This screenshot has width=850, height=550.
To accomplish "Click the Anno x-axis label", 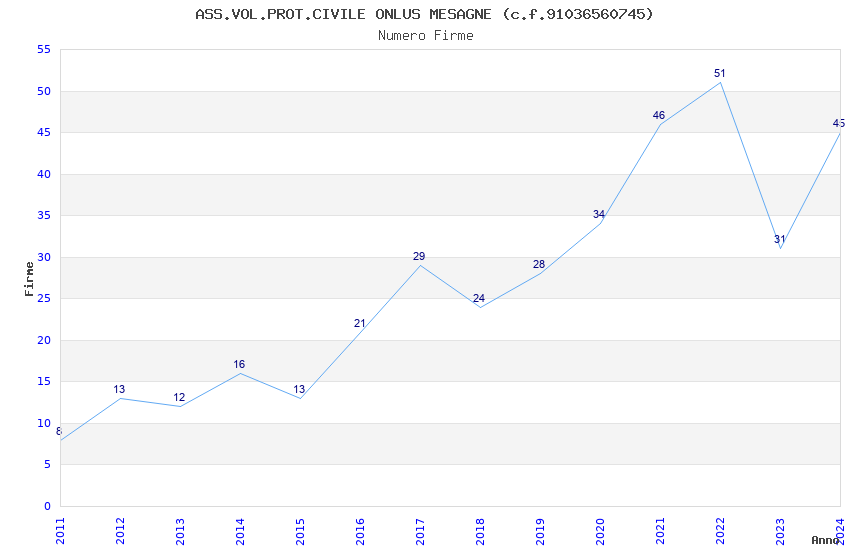I will 825,540.
